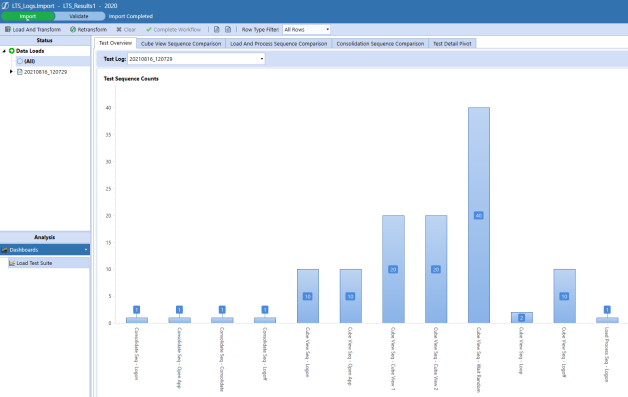The height and width of the screenshot is (397, 628).
Task: Switch to Cube View Sequence Comparison tab
Action: (x=181, y=44)
